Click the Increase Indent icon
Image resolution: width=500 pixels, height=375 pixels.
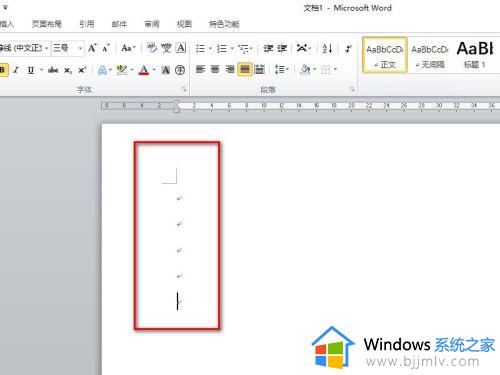[x=282, y=49]
